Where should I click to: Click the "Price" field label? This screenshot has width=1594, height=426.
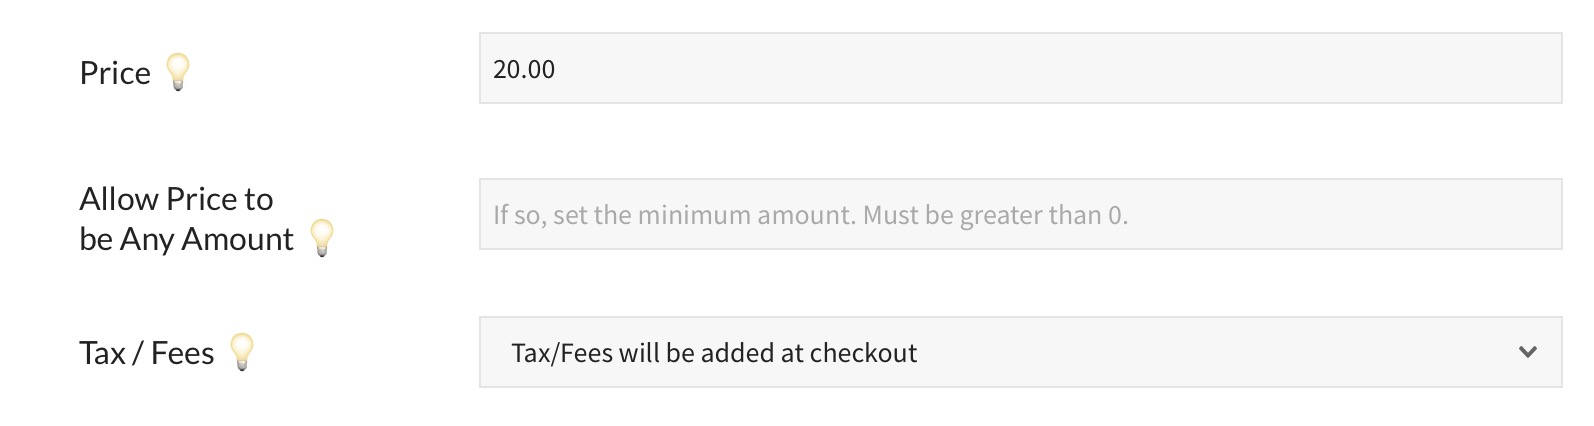coord(115,73)
